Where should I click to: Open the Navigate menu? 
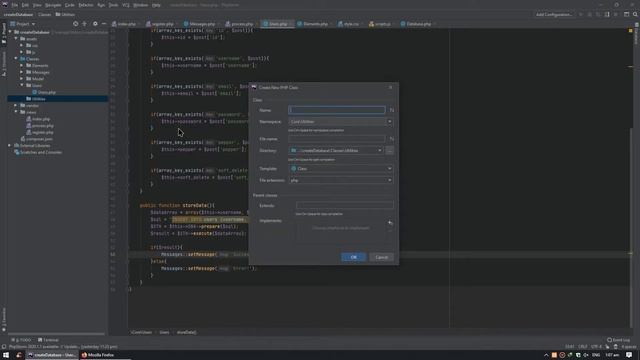(x=53, y=5)
